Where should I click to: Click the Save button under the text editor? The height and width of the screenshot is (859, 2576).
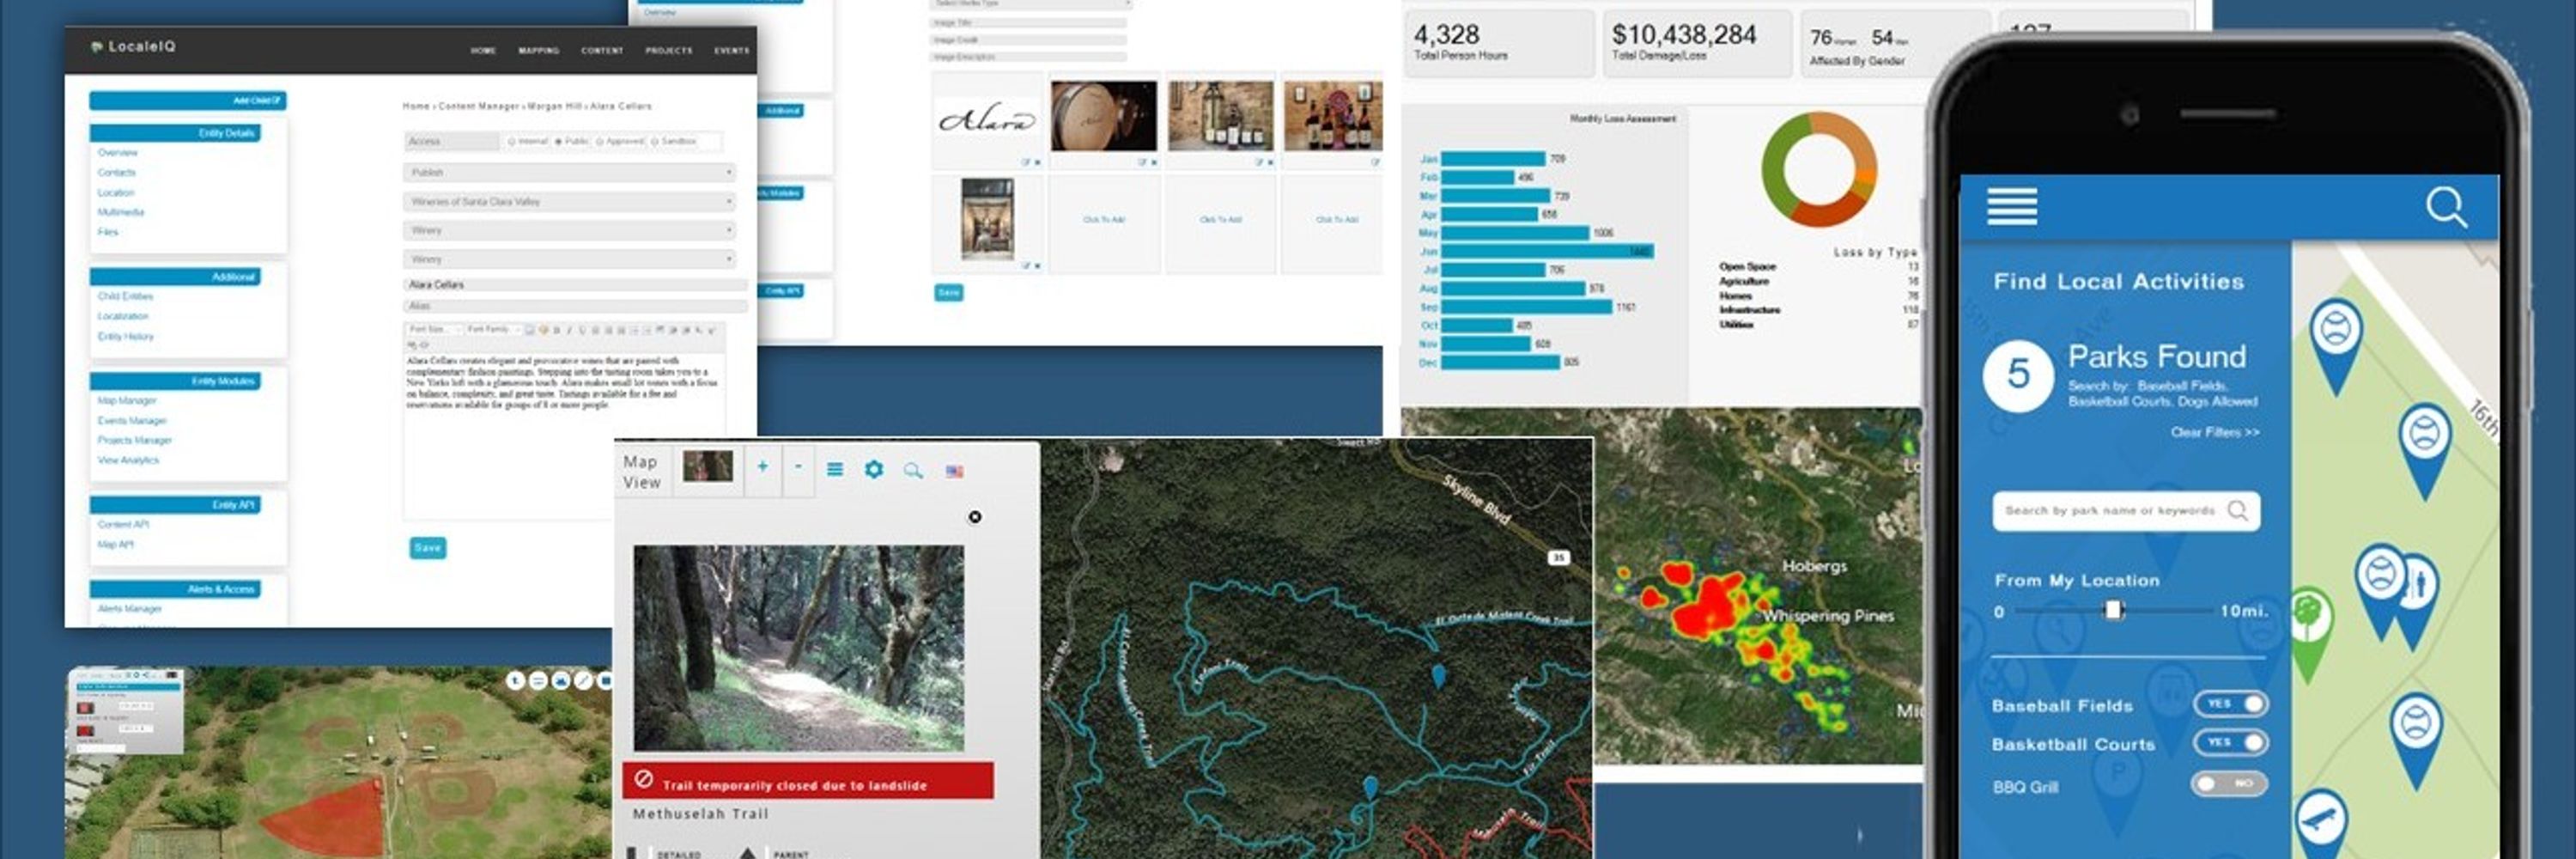(x=428, y=548)
